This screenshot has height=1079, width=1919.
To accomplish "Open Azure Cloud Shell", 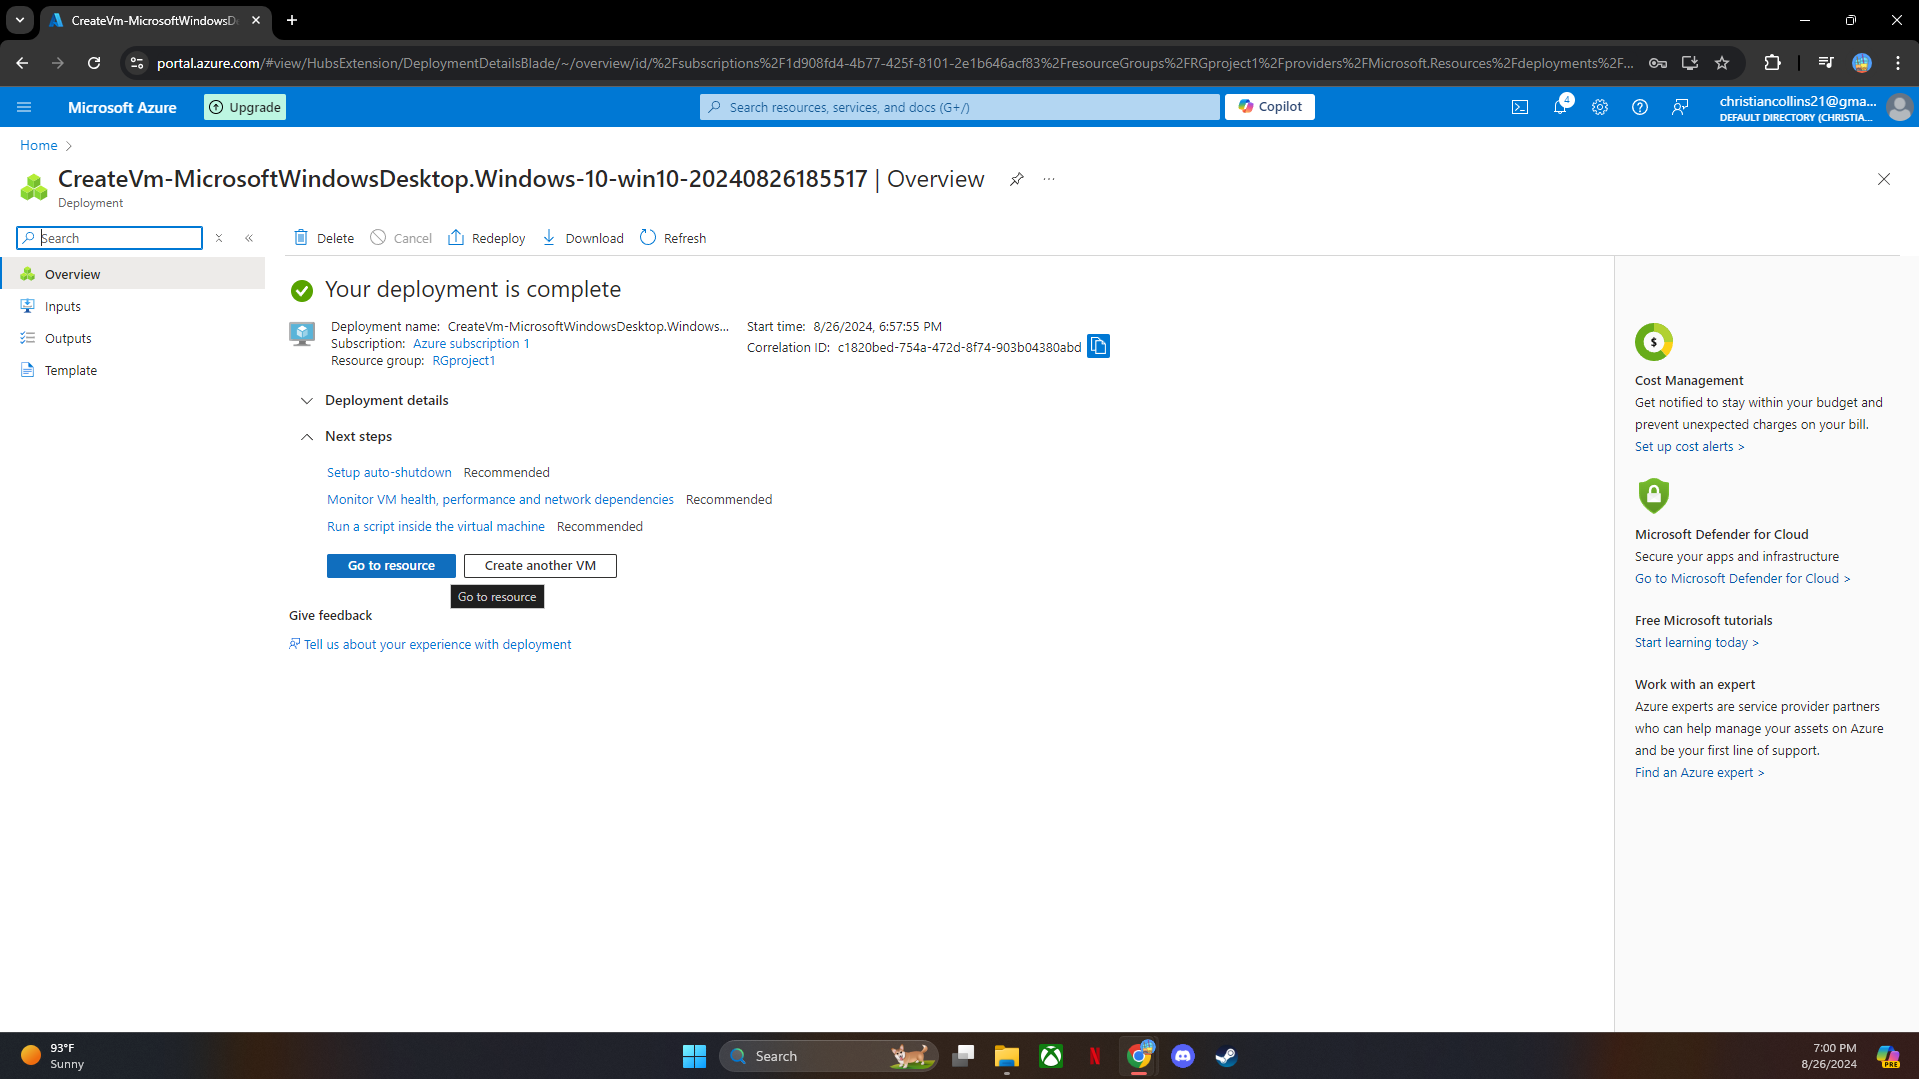I will 1520,107.
